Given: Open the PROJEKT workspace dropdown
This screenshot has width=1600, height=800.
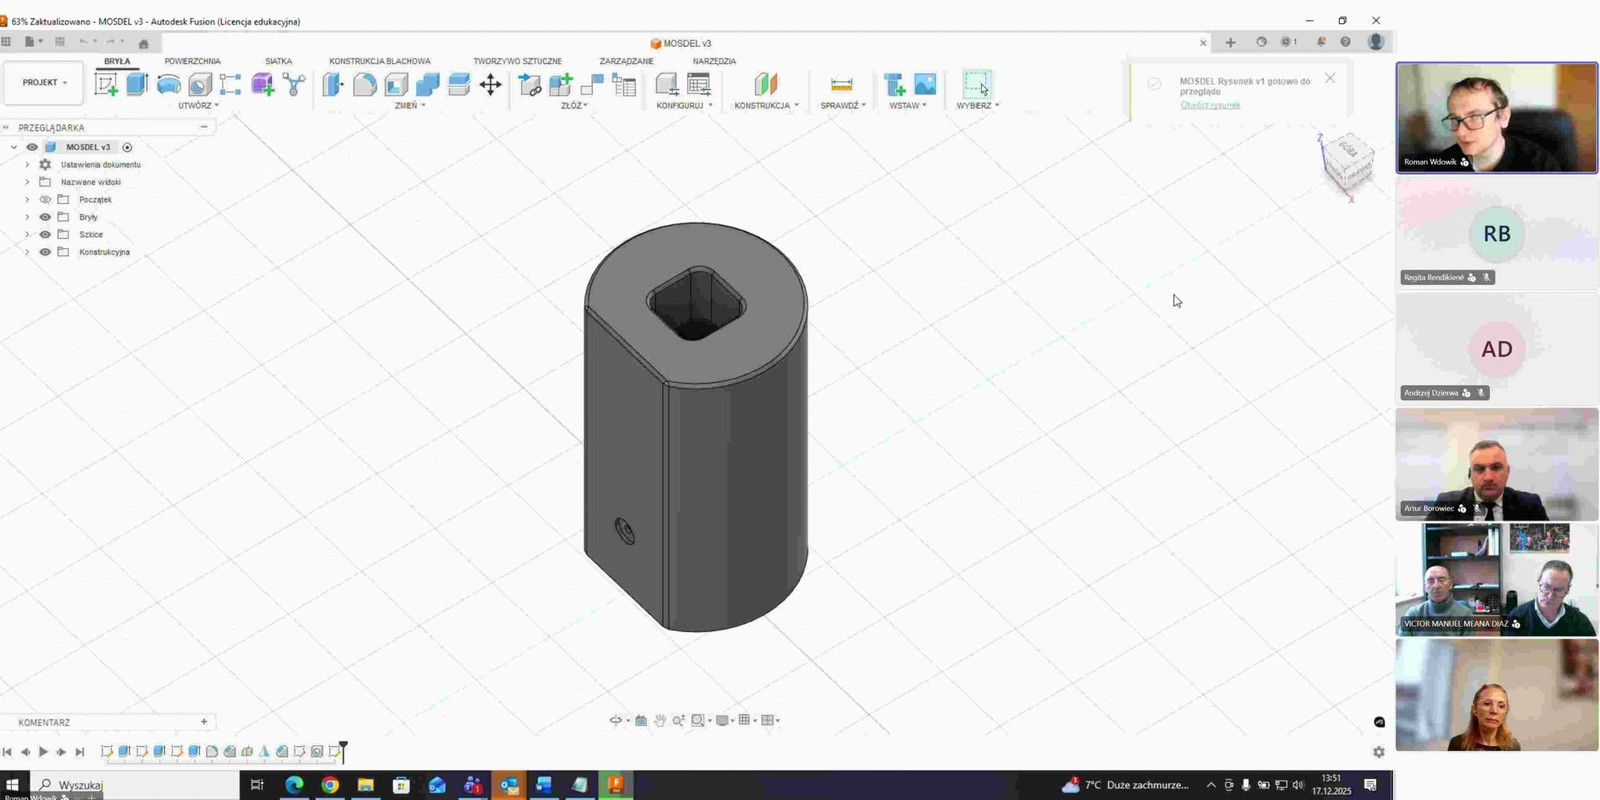Looking at the screenshot, I should click(x=44, y=83).
